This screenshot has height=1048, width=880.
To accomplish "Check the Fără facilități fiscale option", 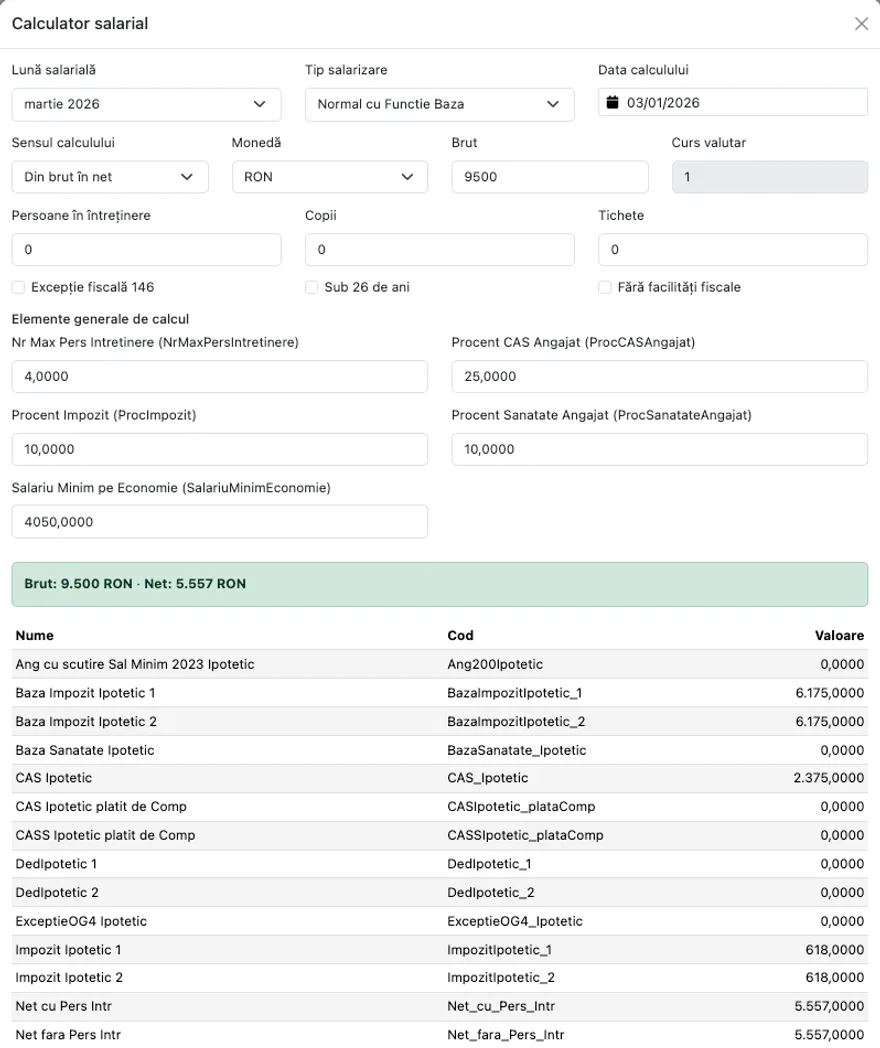I will 605,287.
